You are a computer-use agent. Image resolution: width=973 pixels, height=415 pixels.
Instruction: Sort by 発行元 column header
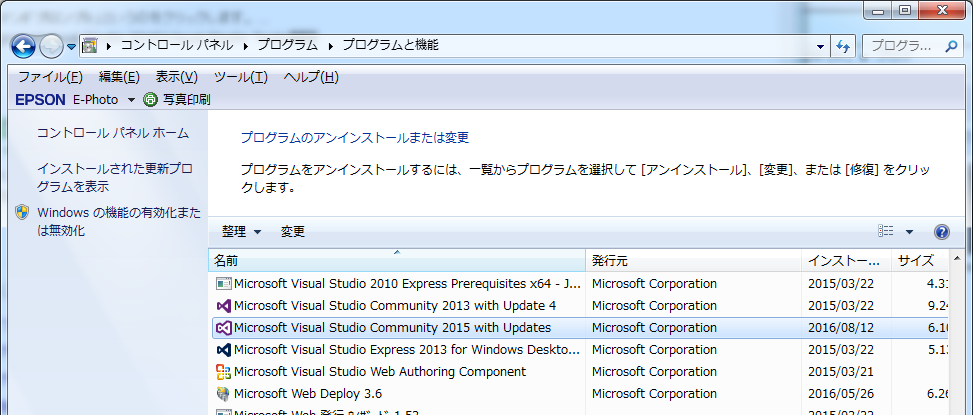(694, 261)
